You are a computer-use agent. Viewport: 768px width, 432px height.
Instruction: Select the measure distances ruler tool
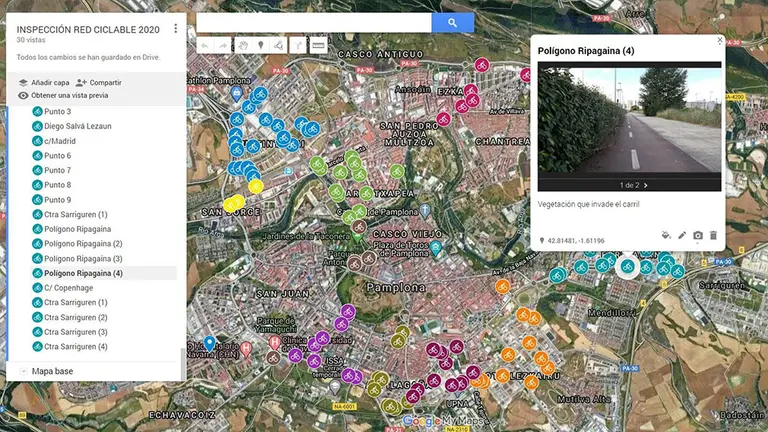(318, 46)
